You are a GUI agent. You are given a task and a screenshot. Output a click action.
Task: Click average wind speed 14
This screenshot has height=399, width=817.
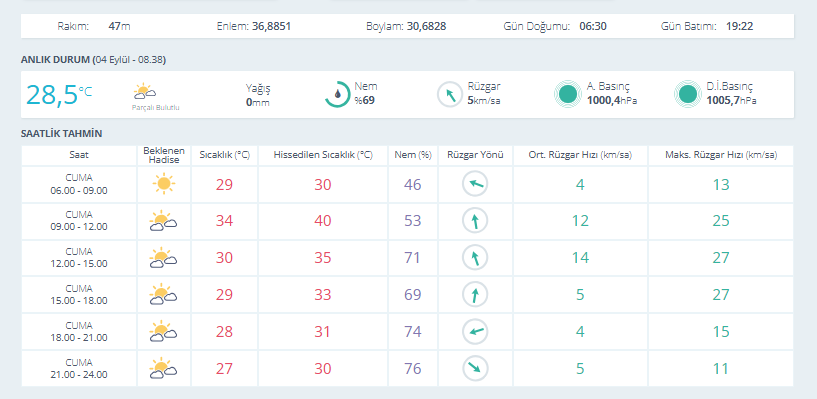[x=580, y=258]
